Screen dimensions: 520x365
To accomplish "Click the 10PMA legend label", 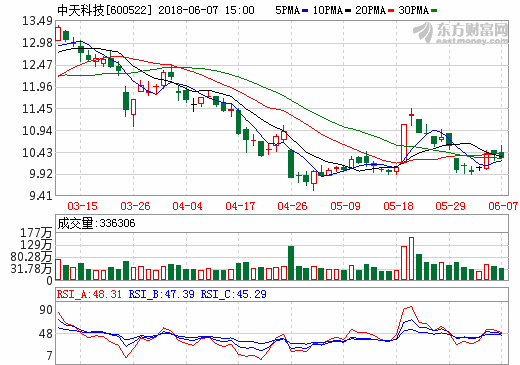I will pyautogui.click(x=328, y=10).
